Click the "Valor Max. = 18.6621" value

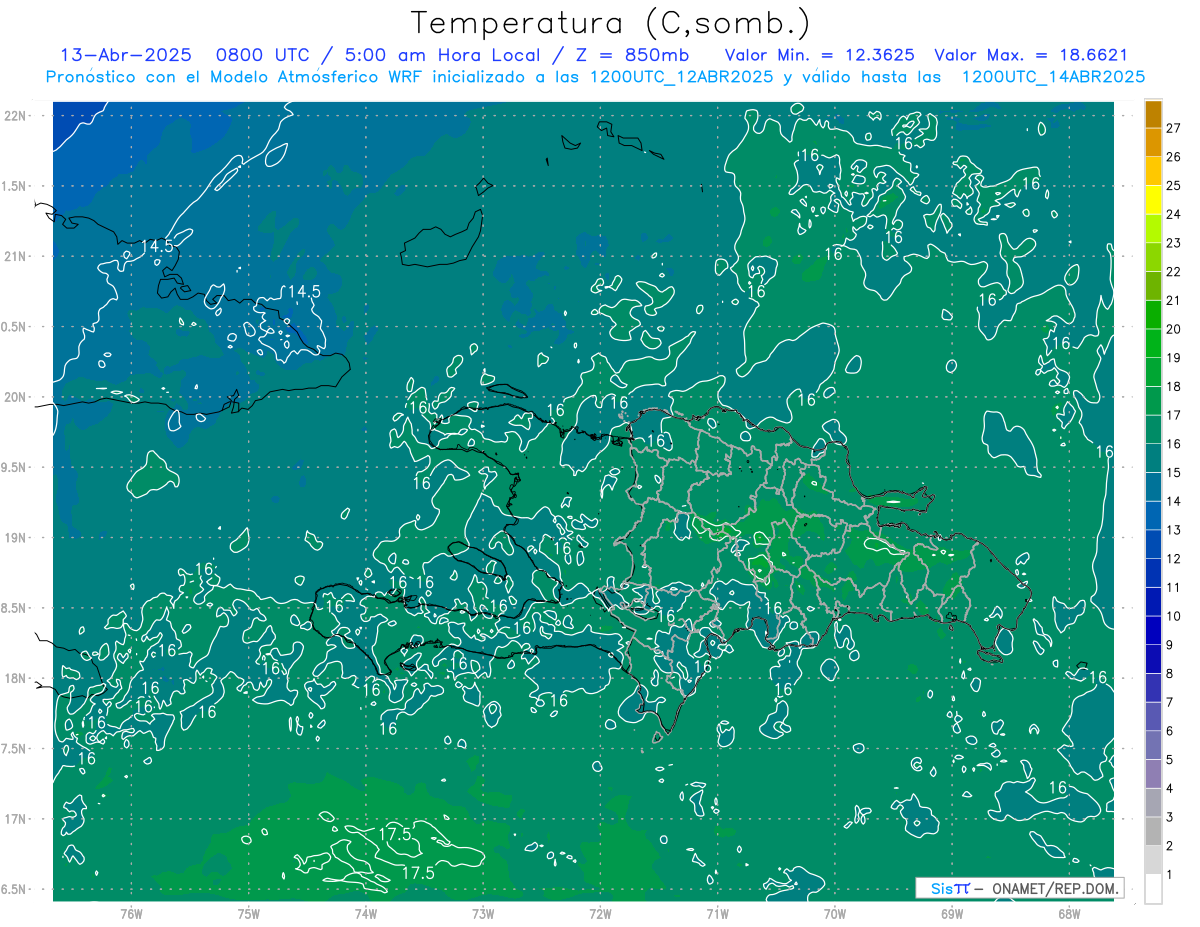coord(1030,55)
